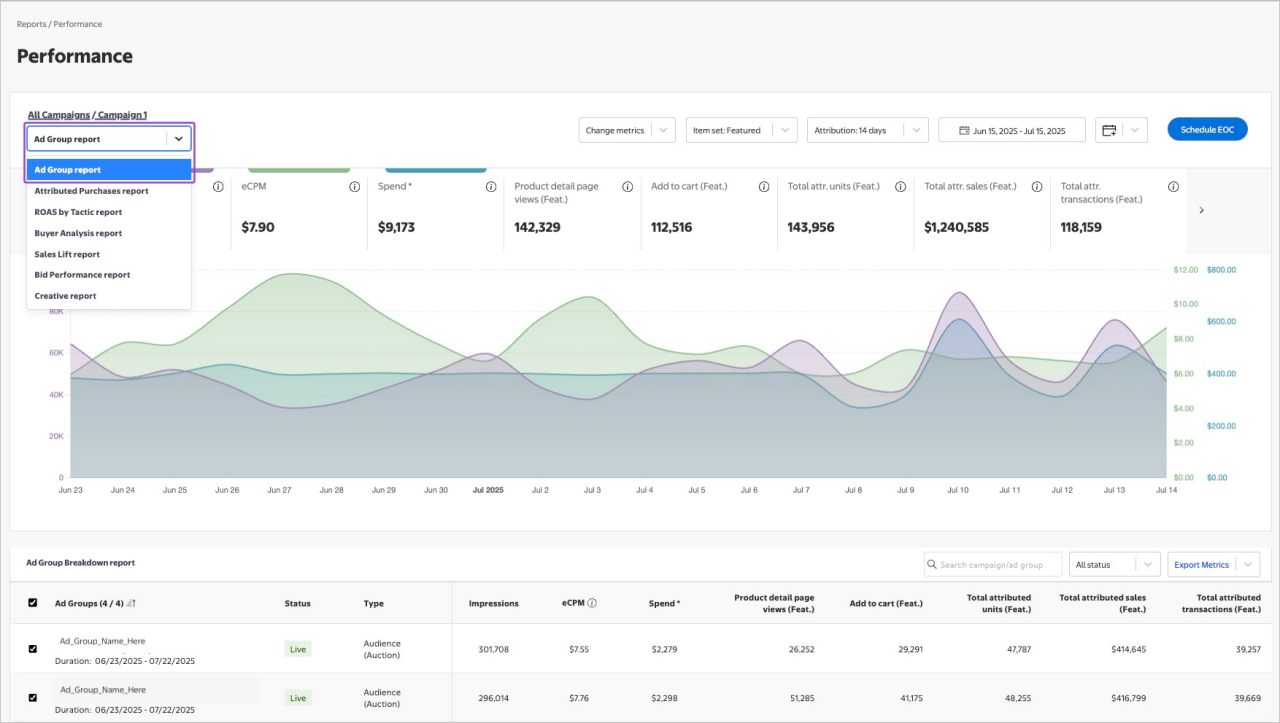Uncheck the first ad group row checkbox

[x=33, y=649]
